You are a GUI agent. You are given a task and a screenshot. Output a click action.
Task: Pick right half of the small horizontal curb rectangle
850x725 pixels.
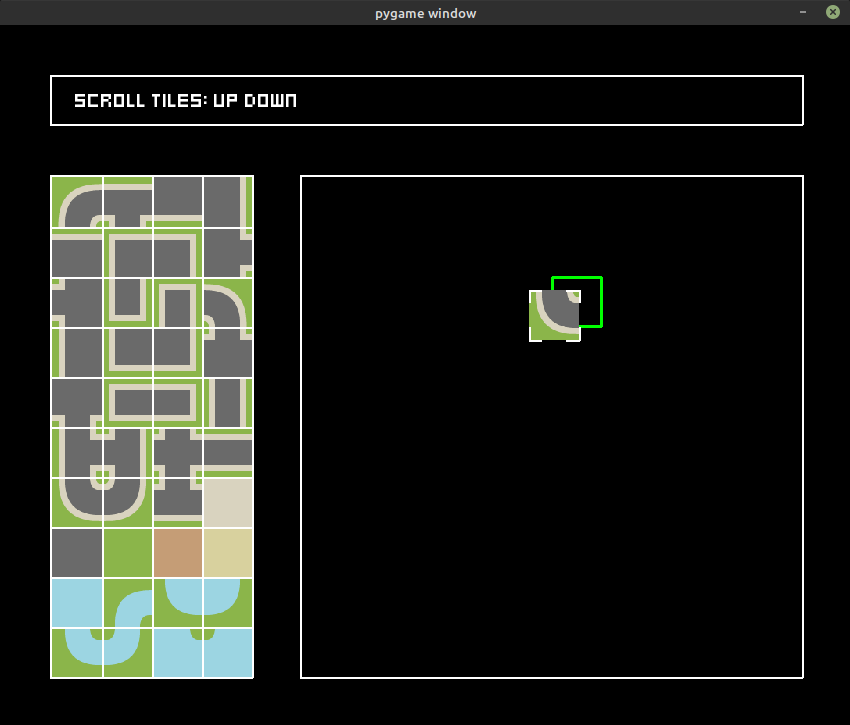[x=178, y=402]
